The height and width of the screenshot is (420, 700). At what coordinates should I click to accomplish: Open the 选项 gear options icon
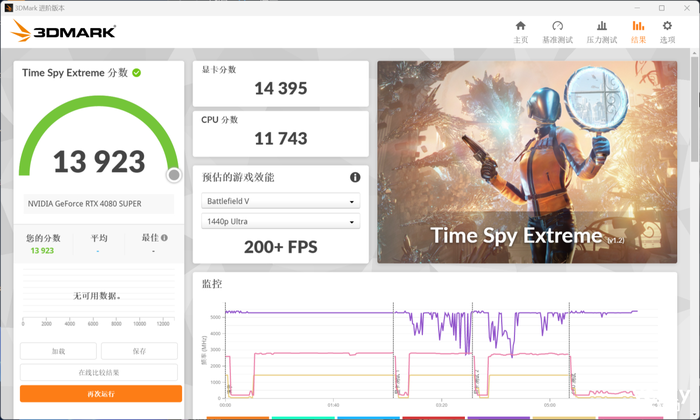[667, 26]
